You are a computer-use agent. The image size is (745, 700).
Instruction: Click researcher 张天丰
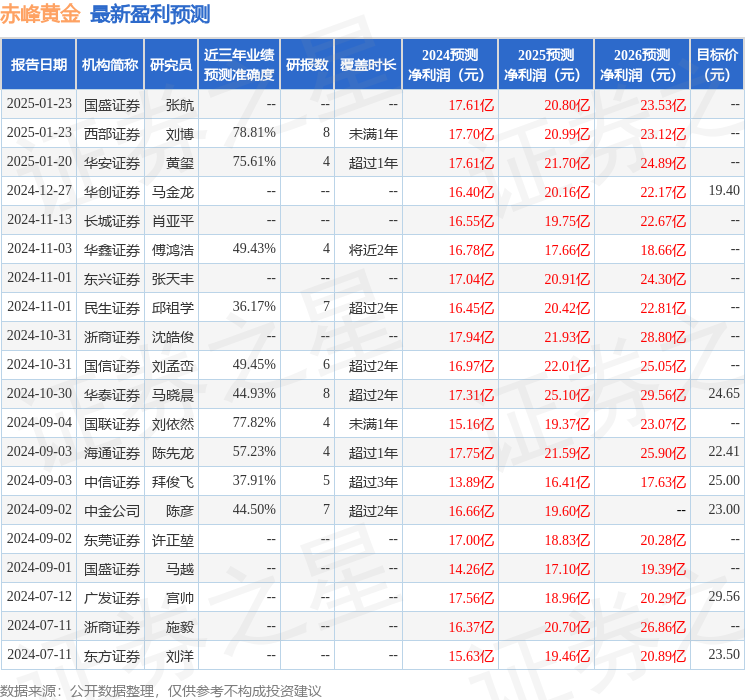pos(173,279)
